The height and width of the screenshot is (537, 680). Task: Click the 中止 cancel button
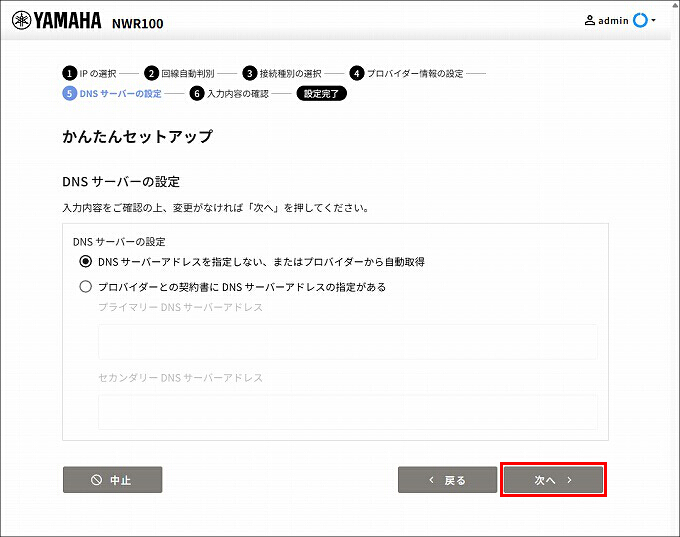tap(112, 480)
